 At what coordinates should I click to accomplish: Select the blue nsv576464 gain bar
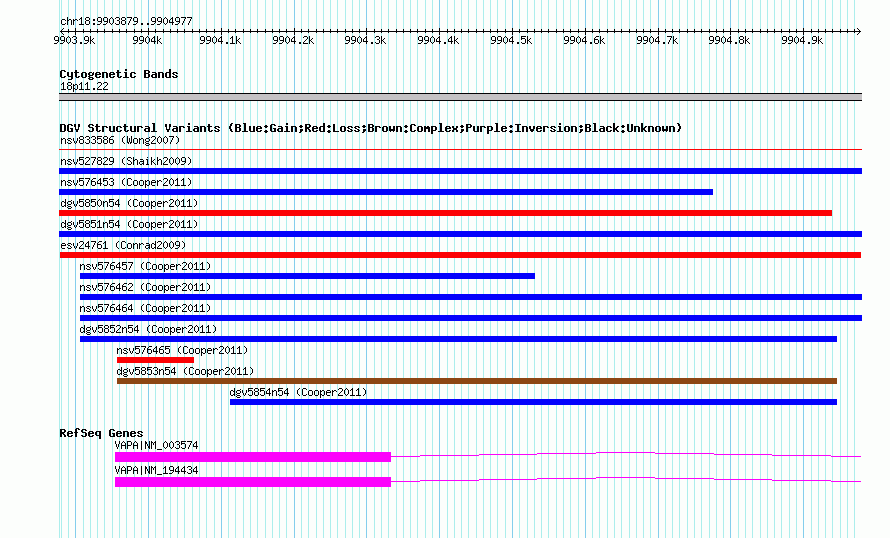click(x=471, y=318)
